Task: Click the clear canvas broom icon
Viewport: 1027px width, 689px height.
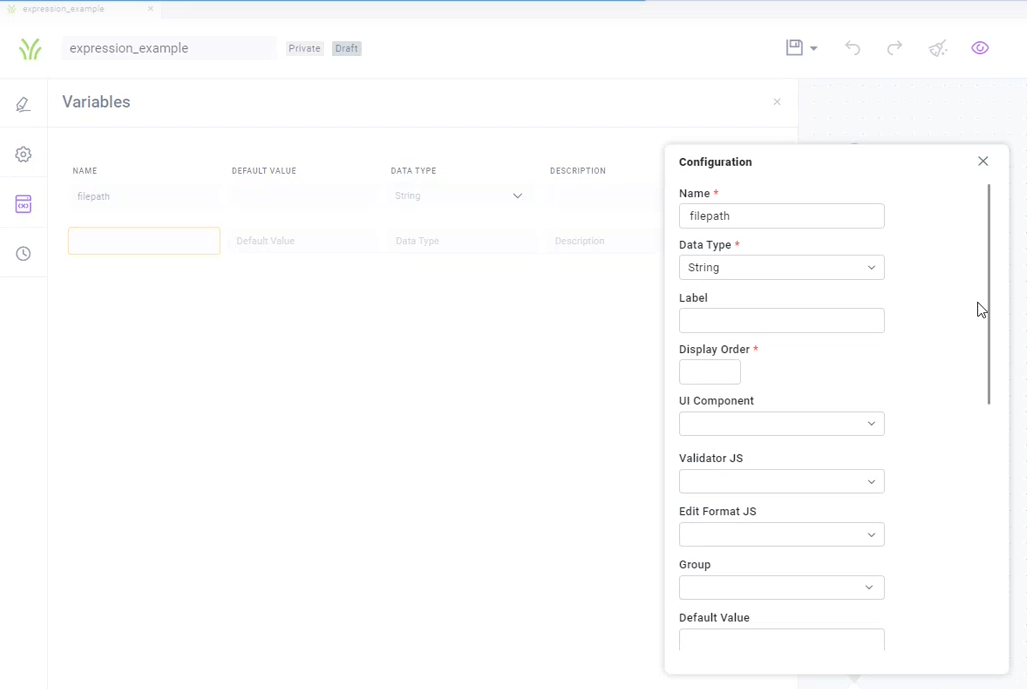Action: (x=937, y=48)
